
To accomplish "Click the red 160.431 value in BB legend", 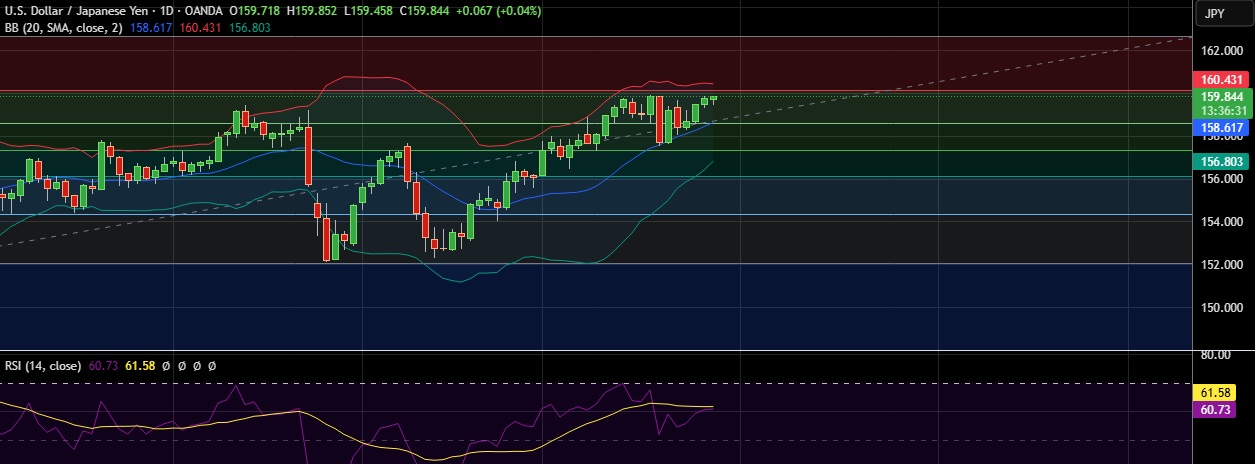I will [x=199, y=28].
